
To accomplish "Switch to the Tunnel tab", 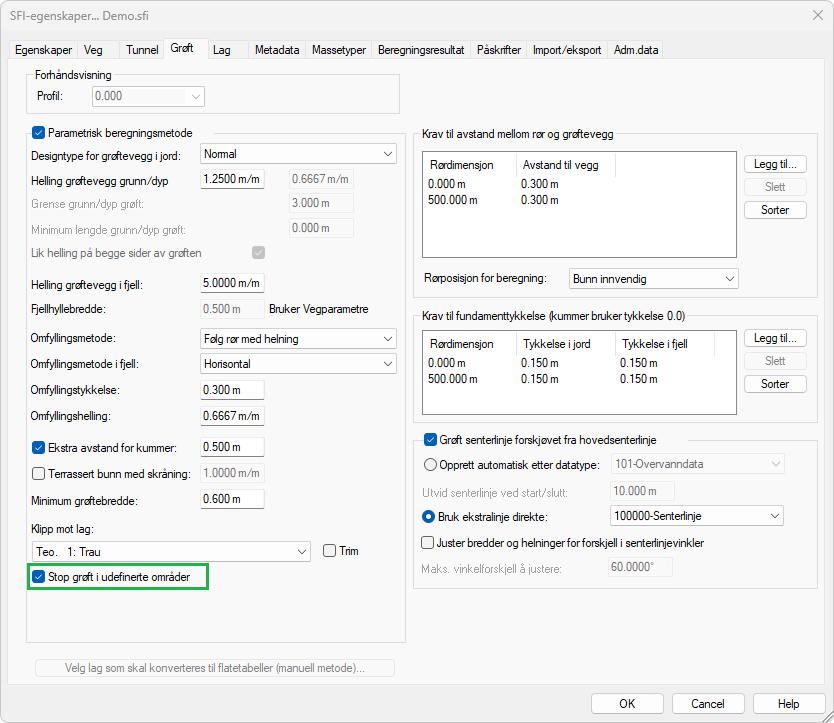I will [141, 50].
